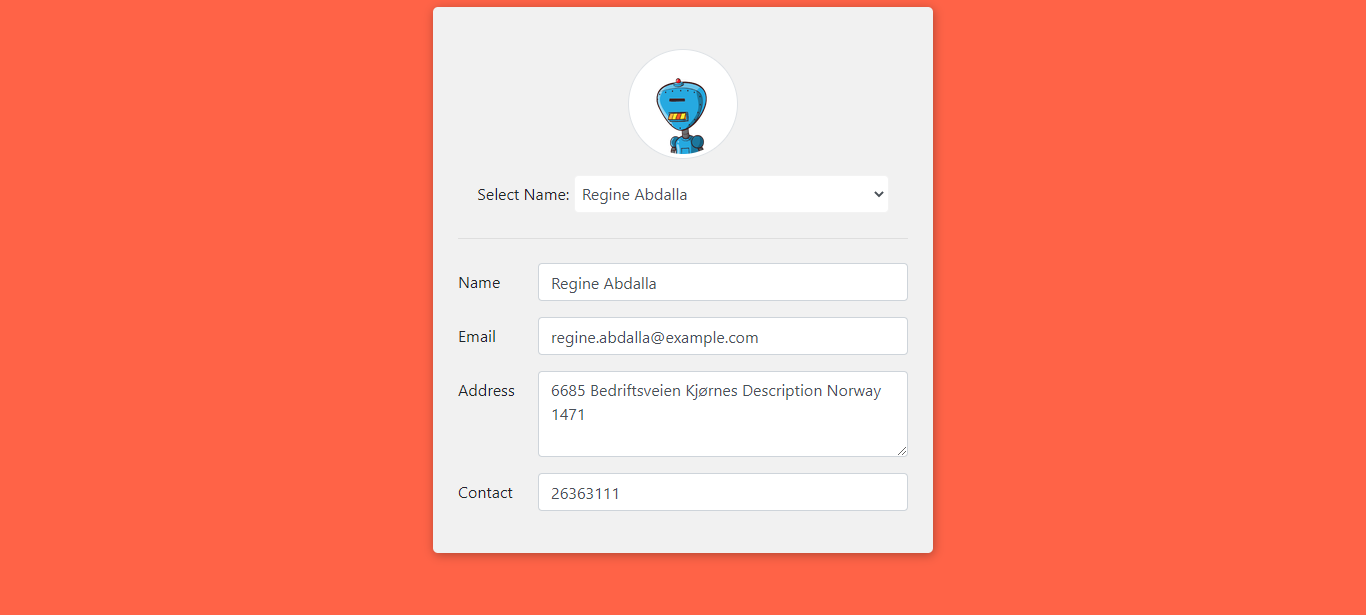The width and height of the screenshot is (1366, 615).
Task: Click the blue robot avatar image
Action: click(682, 116)
